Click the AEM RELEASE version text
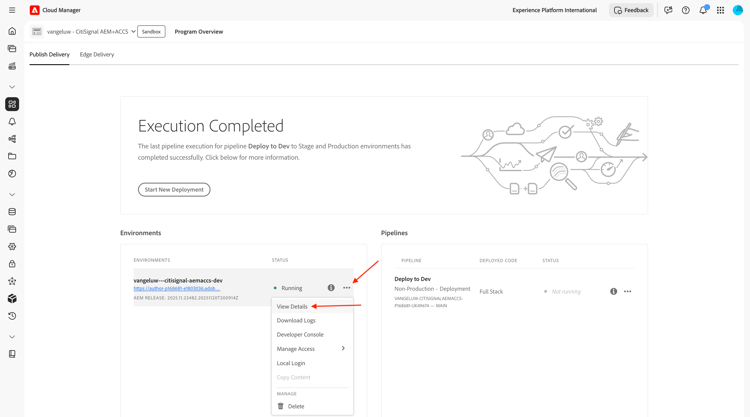750x417 pixels. (x=186, y=298)
